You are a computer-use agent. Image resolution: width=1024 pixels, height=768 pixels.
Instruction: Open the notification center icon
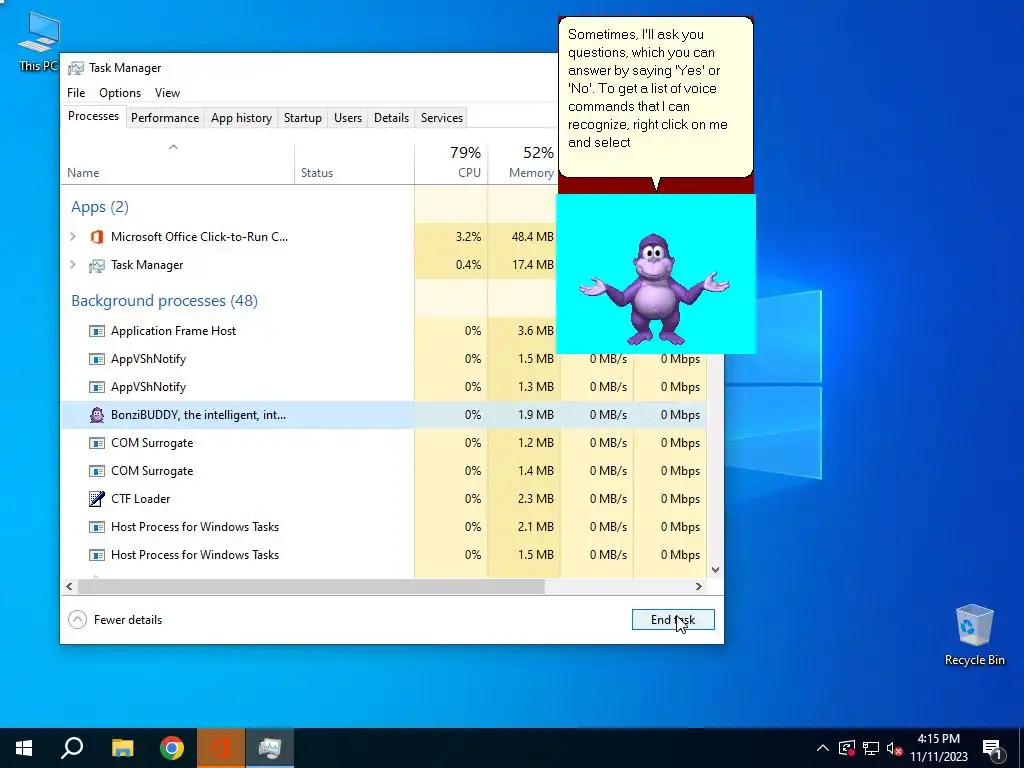tap(993, 748)
